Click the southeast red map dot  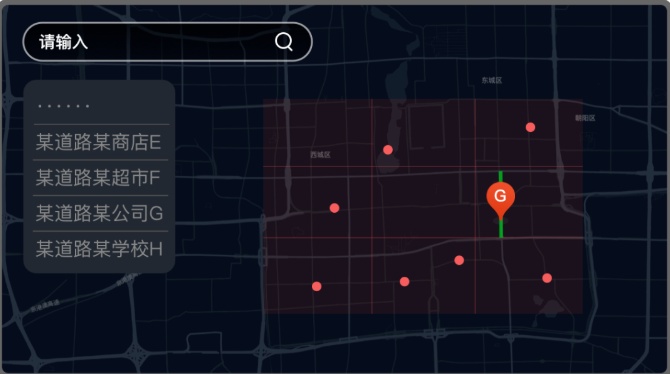click(x=547, y=278)
